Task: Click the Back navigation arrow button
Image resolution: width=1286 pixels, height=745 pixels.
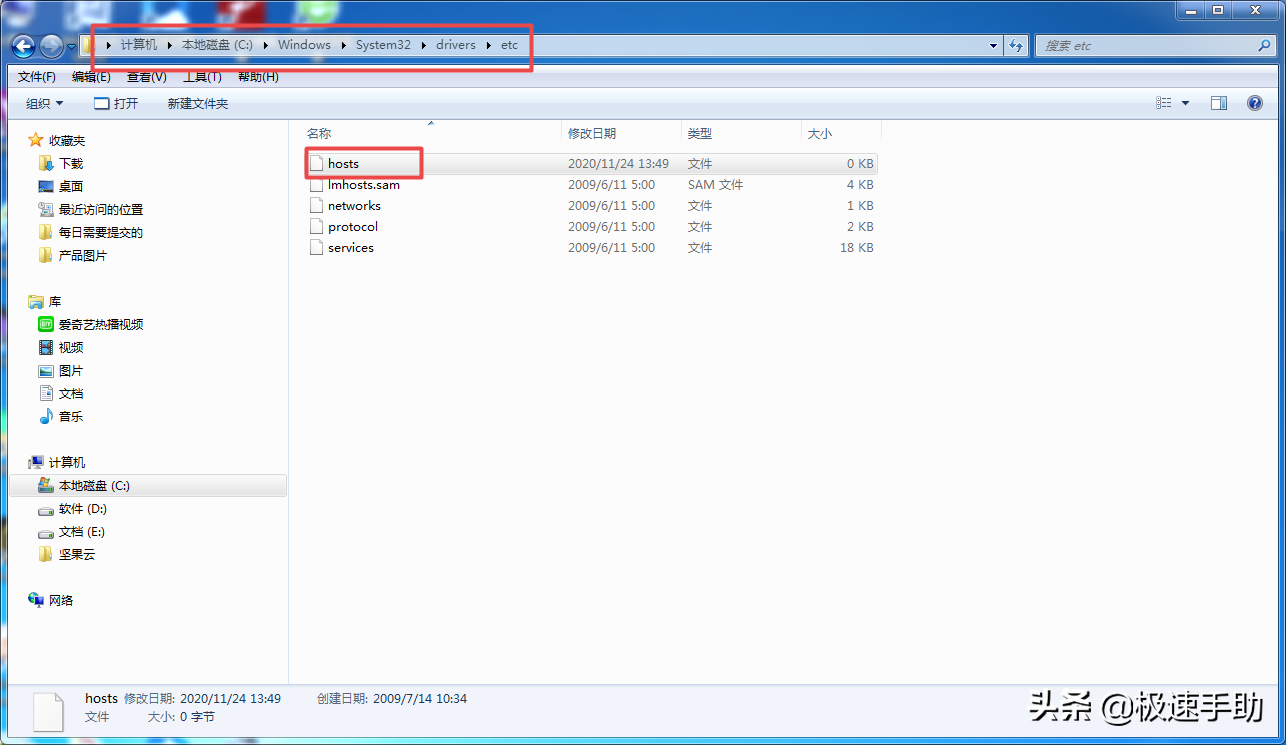Action: coord(24,46)
